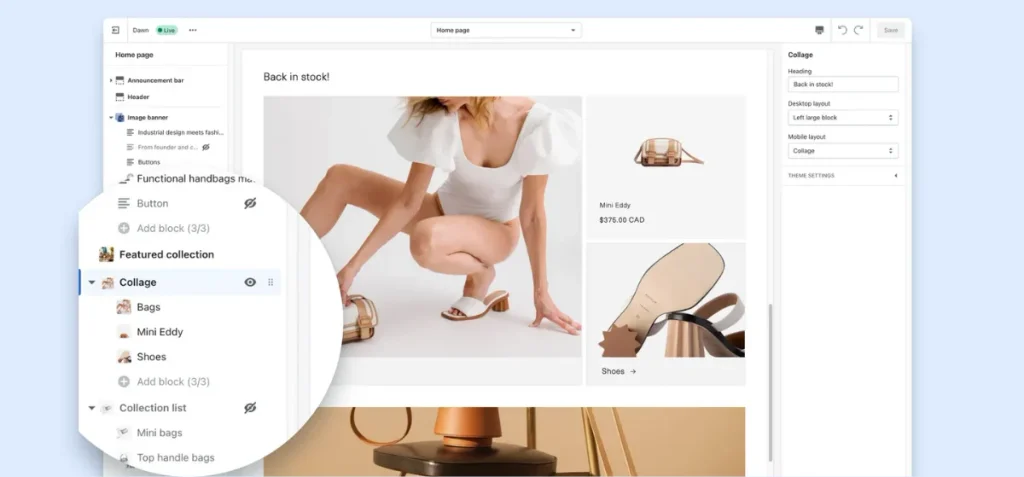Click the Mini Eddy product title in preview
1024x477 pixels.
[x=615, y=205]
